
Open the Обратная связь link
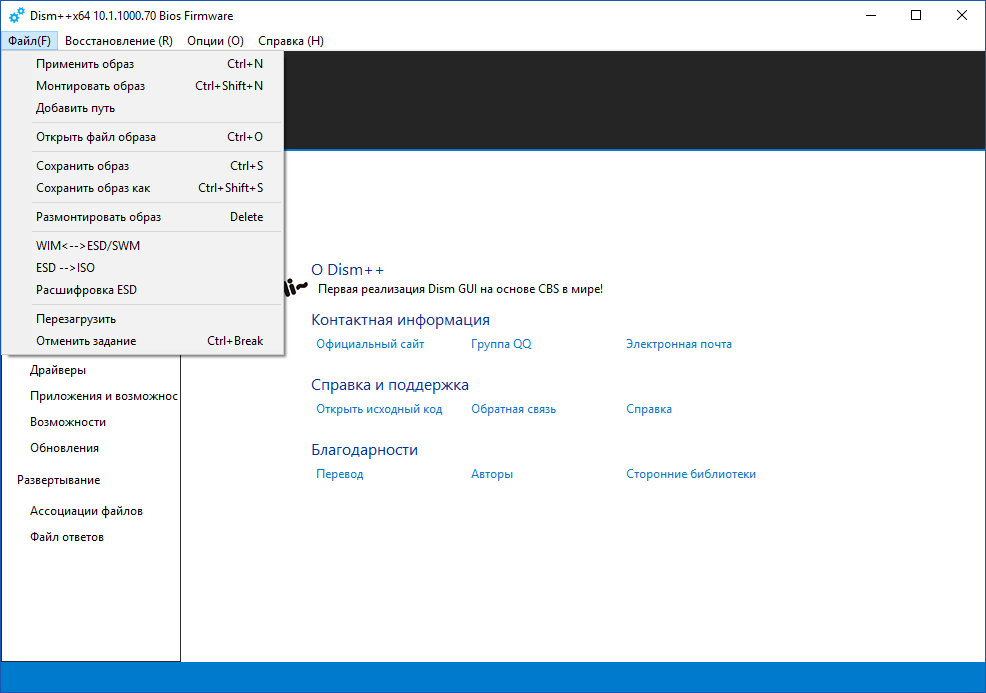tap(514, 409)
